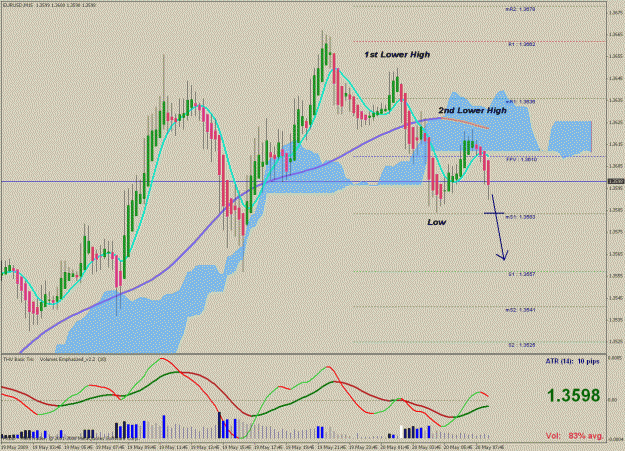The width and height of the screenshot is (625, 451).
Task: Click the FPV 1.3610 pivot label
Action: (x=521, y=159)
